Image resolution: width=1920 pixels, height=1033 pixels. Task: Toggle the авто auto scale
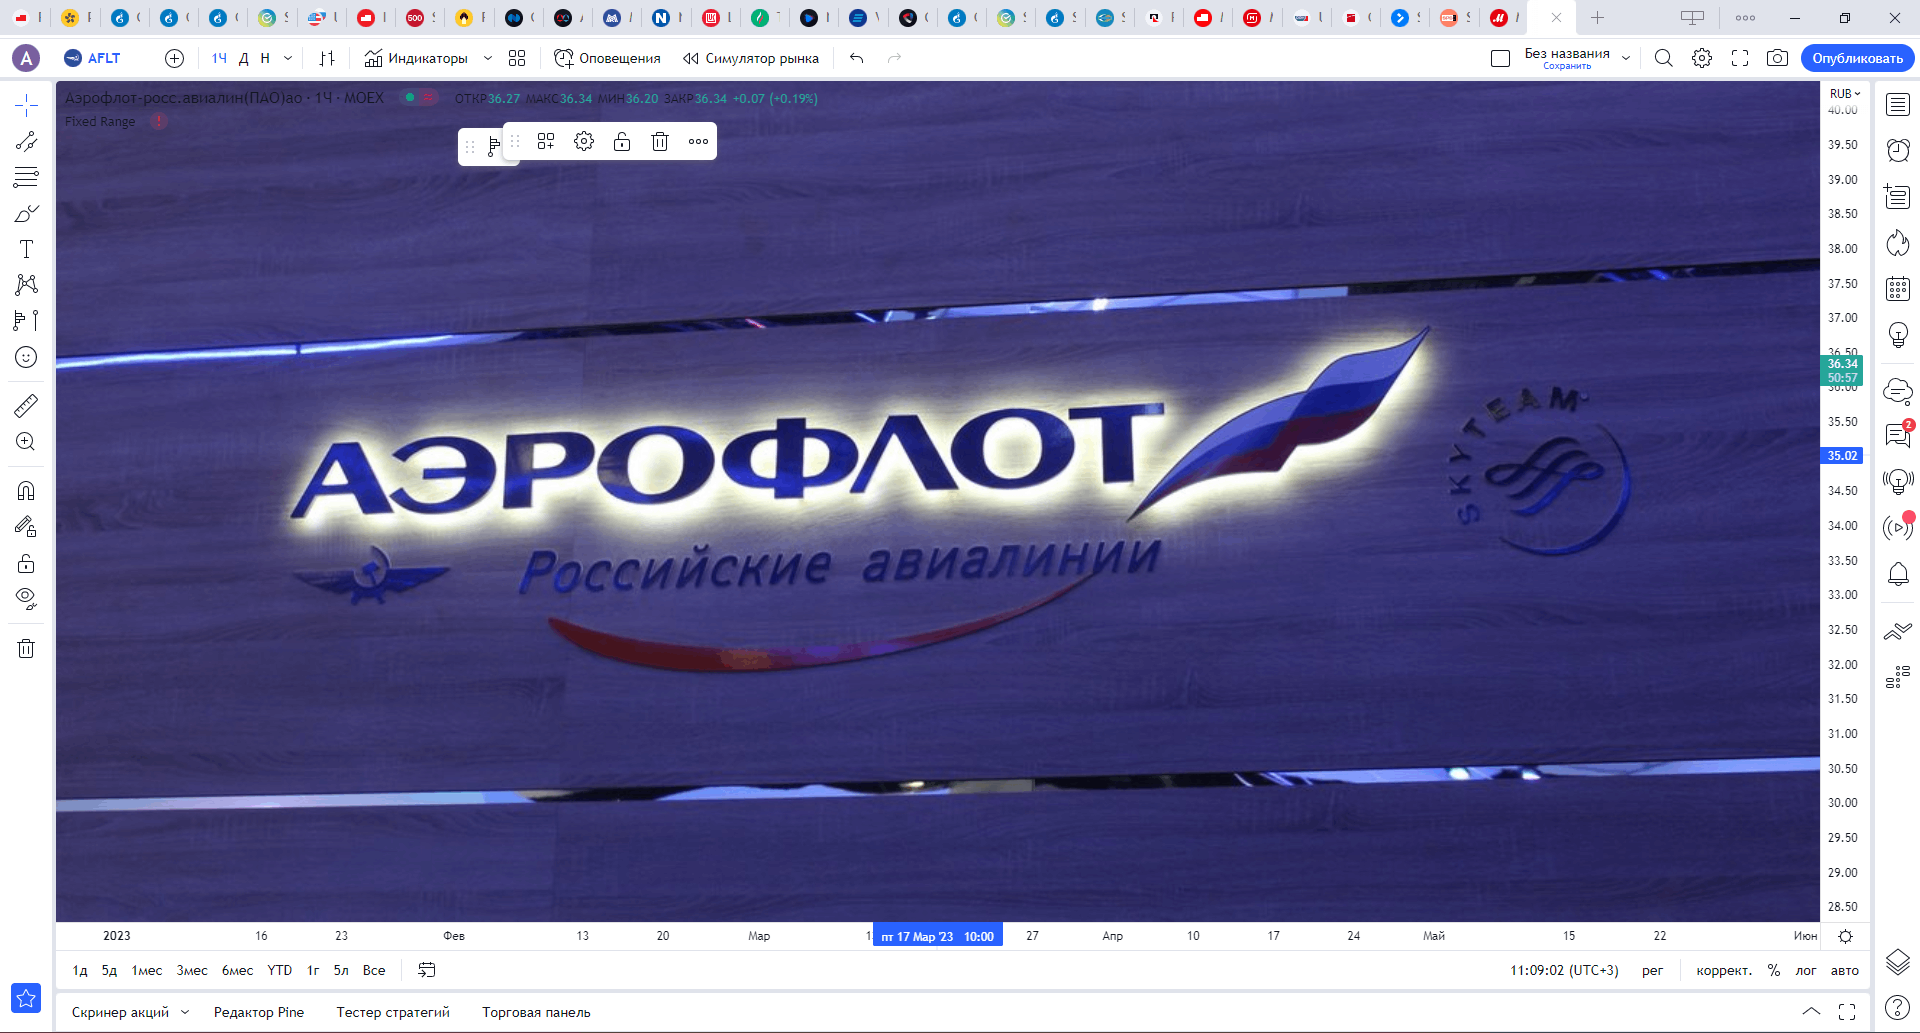[x=1845, y=970]
